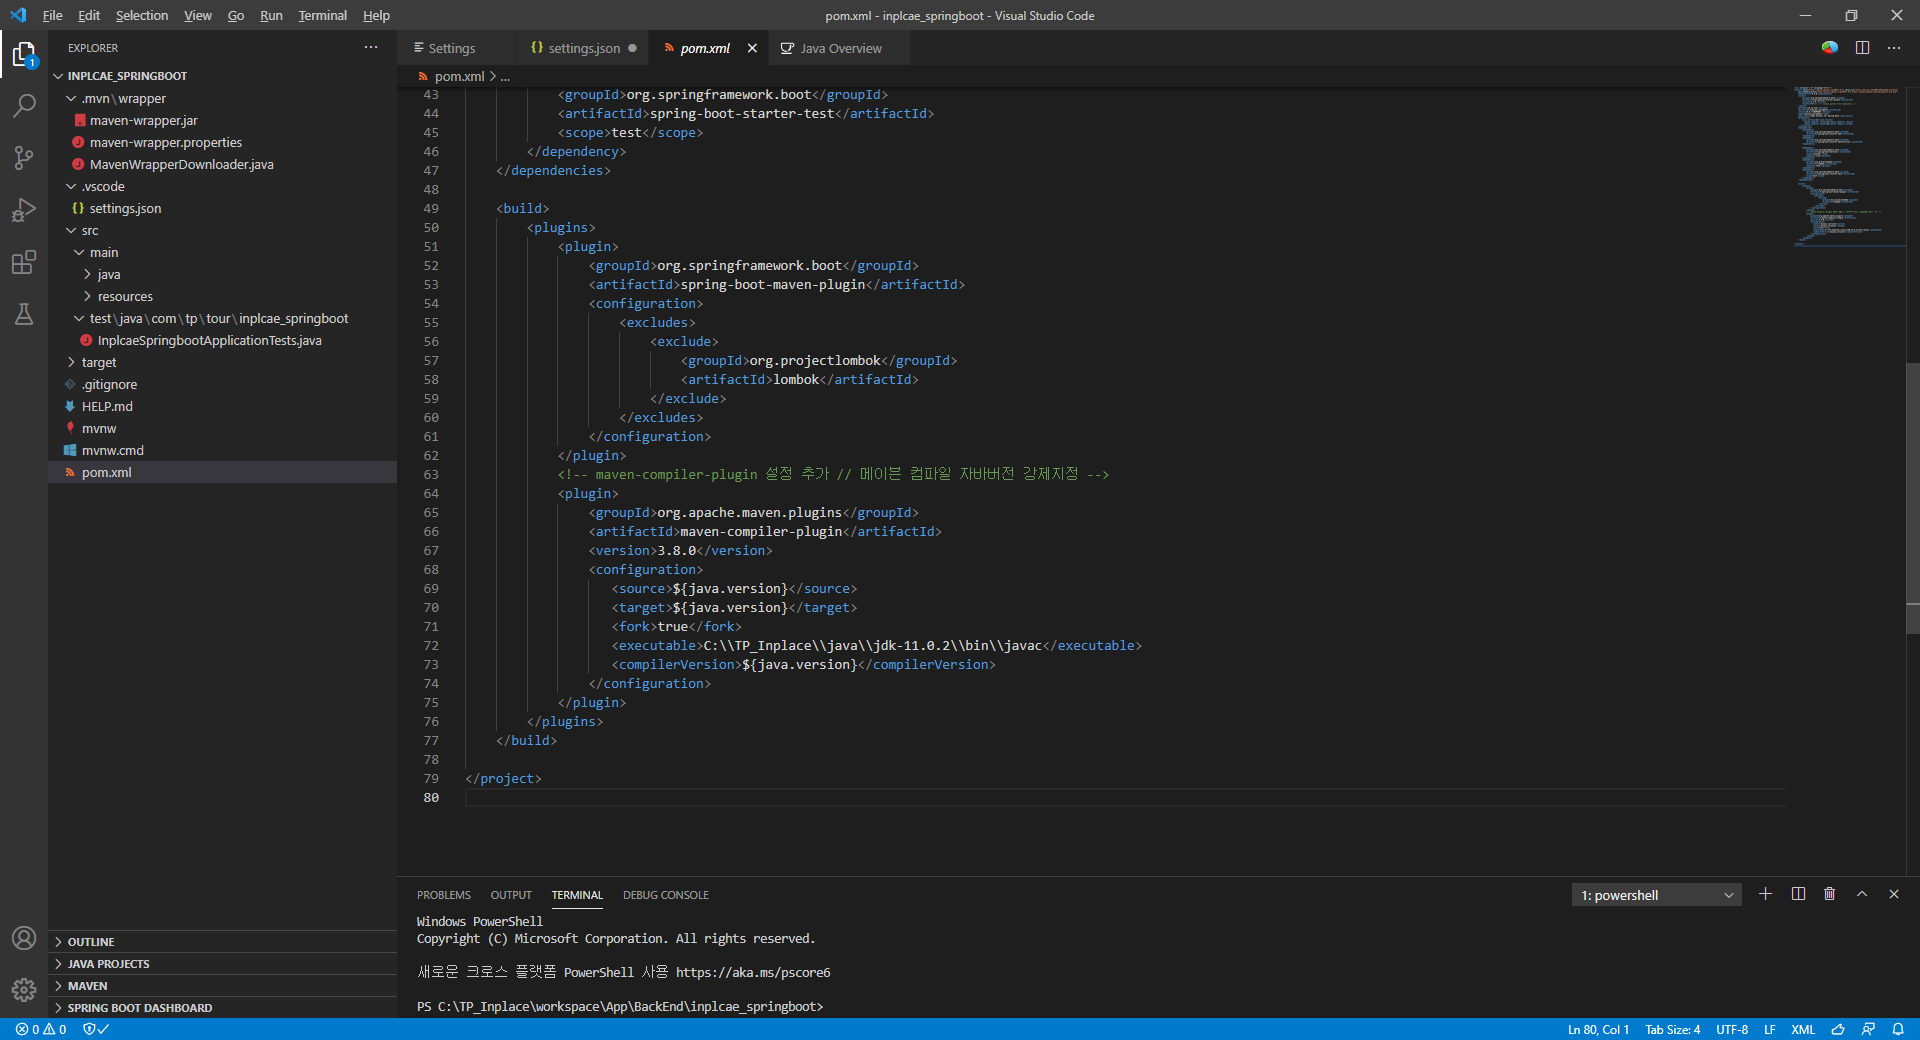Image resolution: width=1920 pixels, height=1040 pixels.
Task: Switch to the settings.json editor tab
Action: click(583, 48)
